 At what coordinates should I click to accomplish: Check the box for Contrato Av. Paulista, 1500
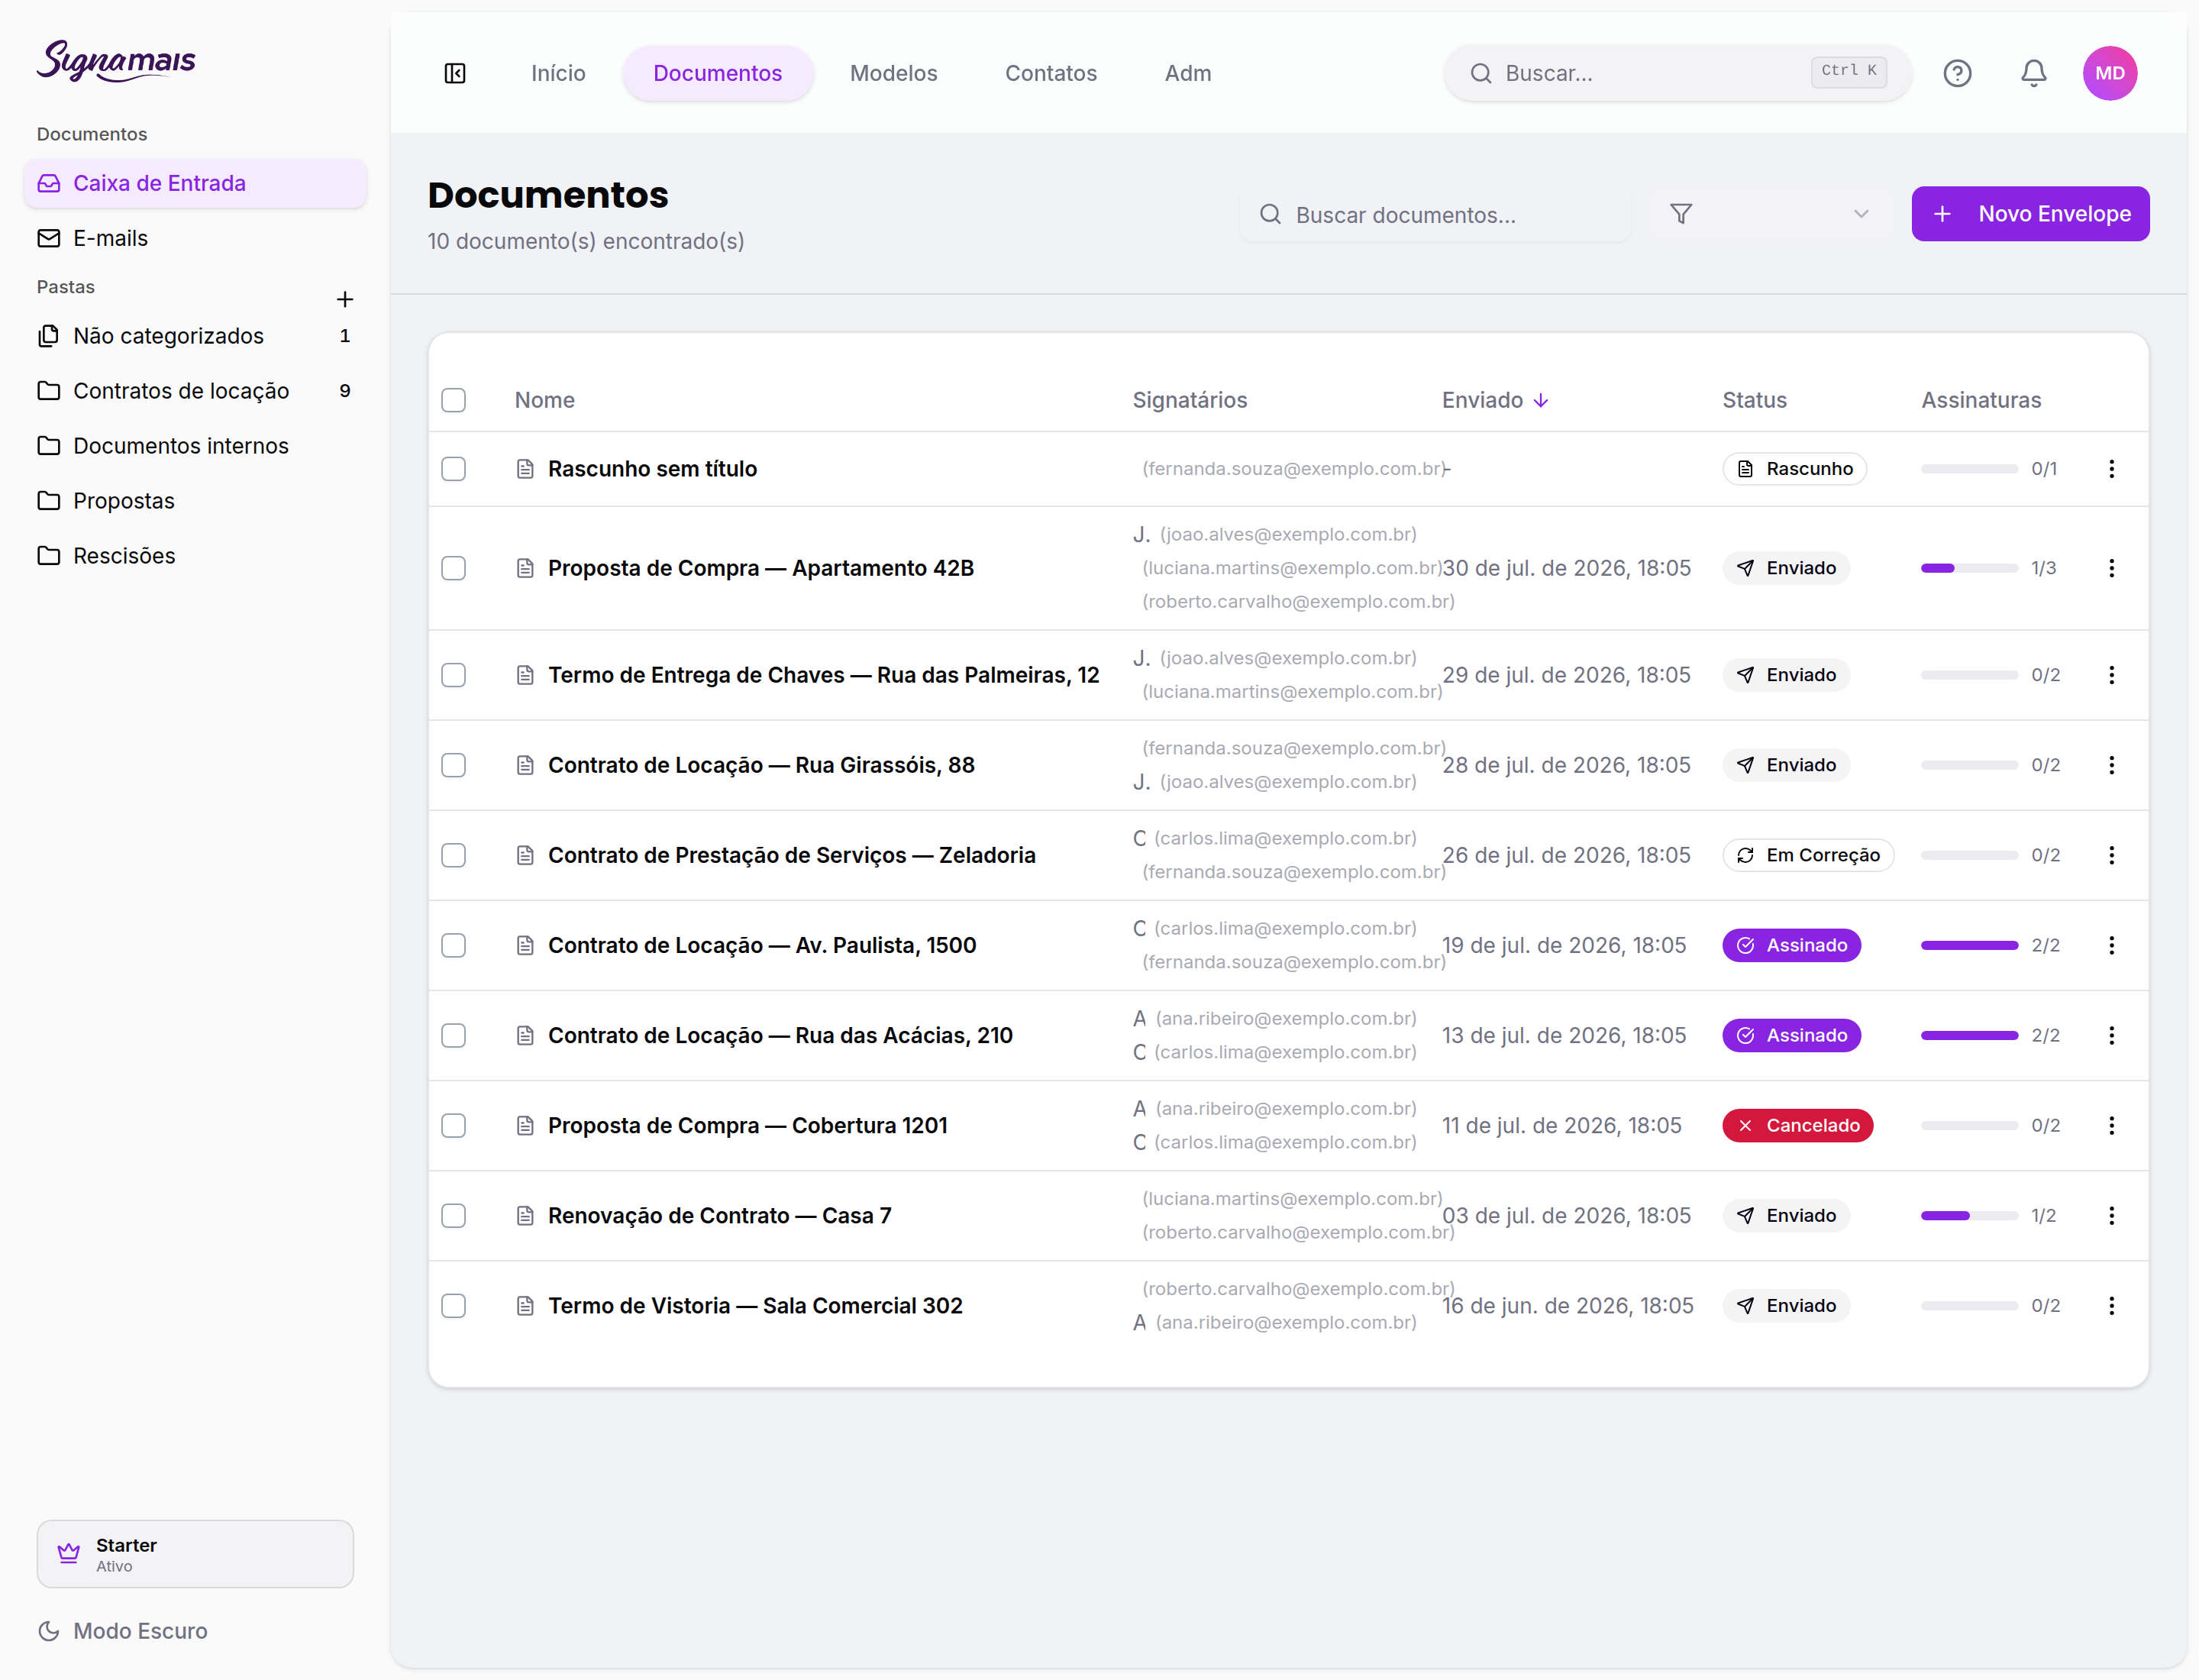(454, 945)
